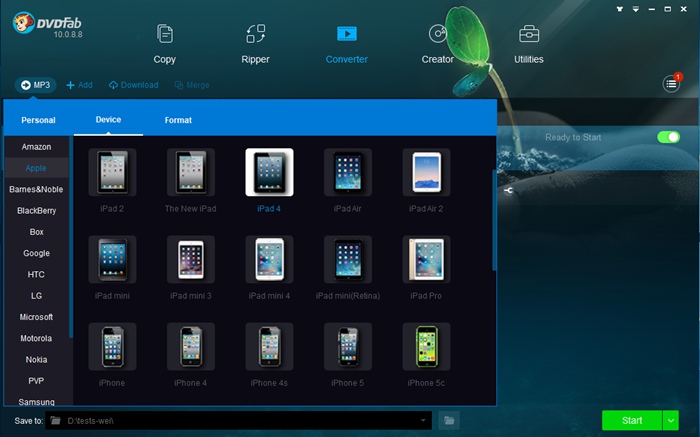Expand the Save to path dropdown

[x=423, y=420]
